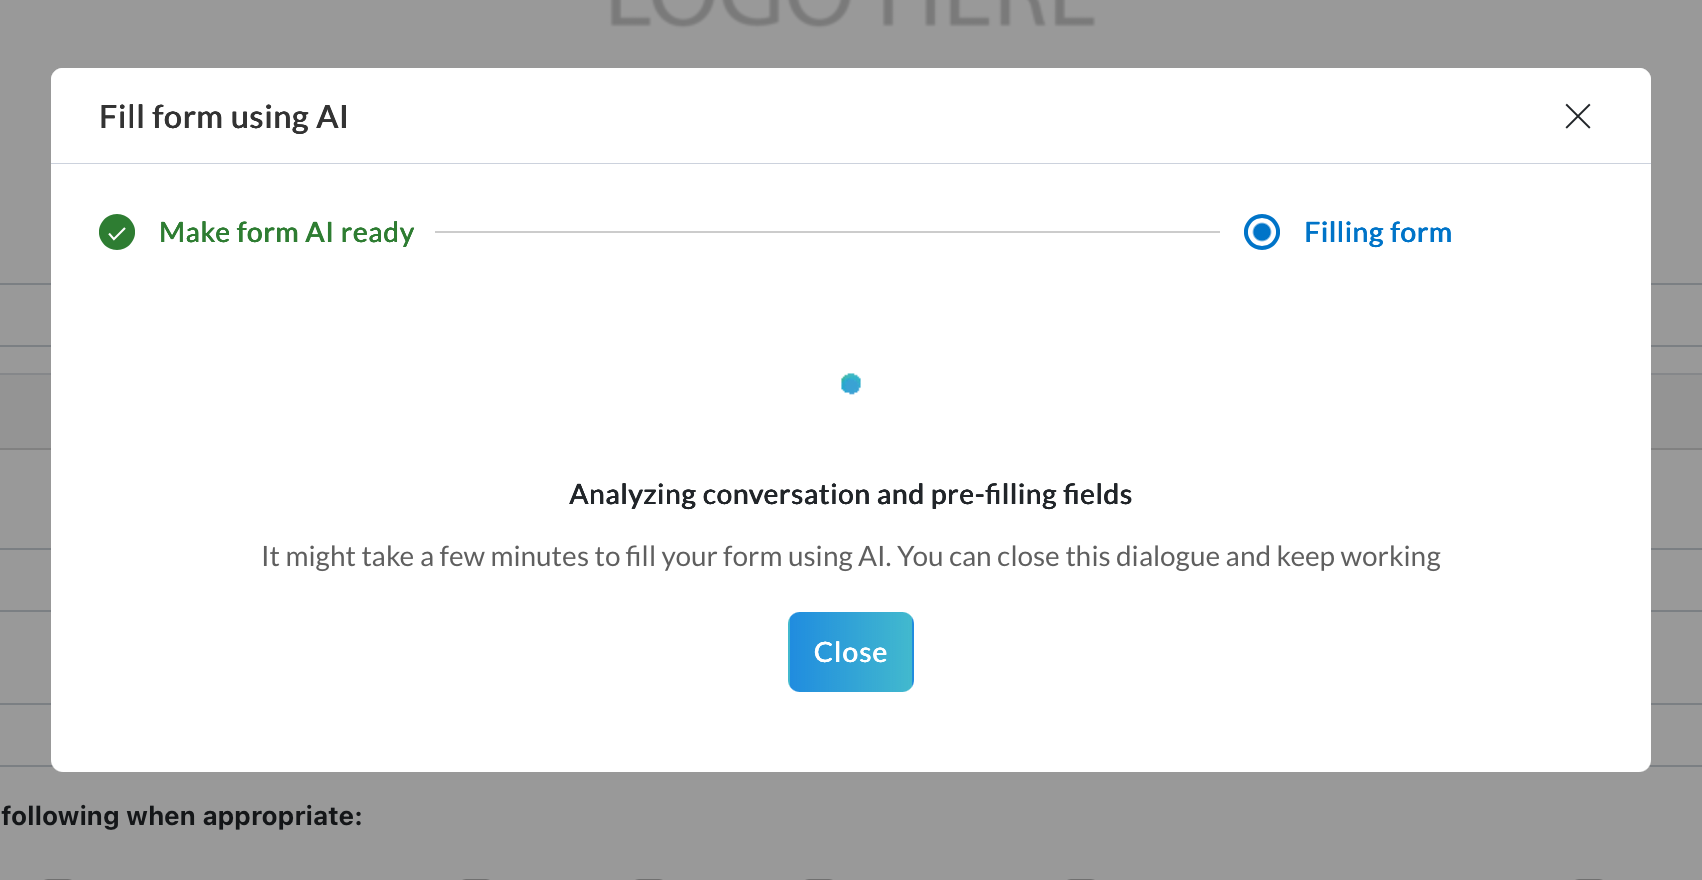The image size is (1702, 880).
Task: Click the blue Filling form step indicator
Action: click(1261, 232)
